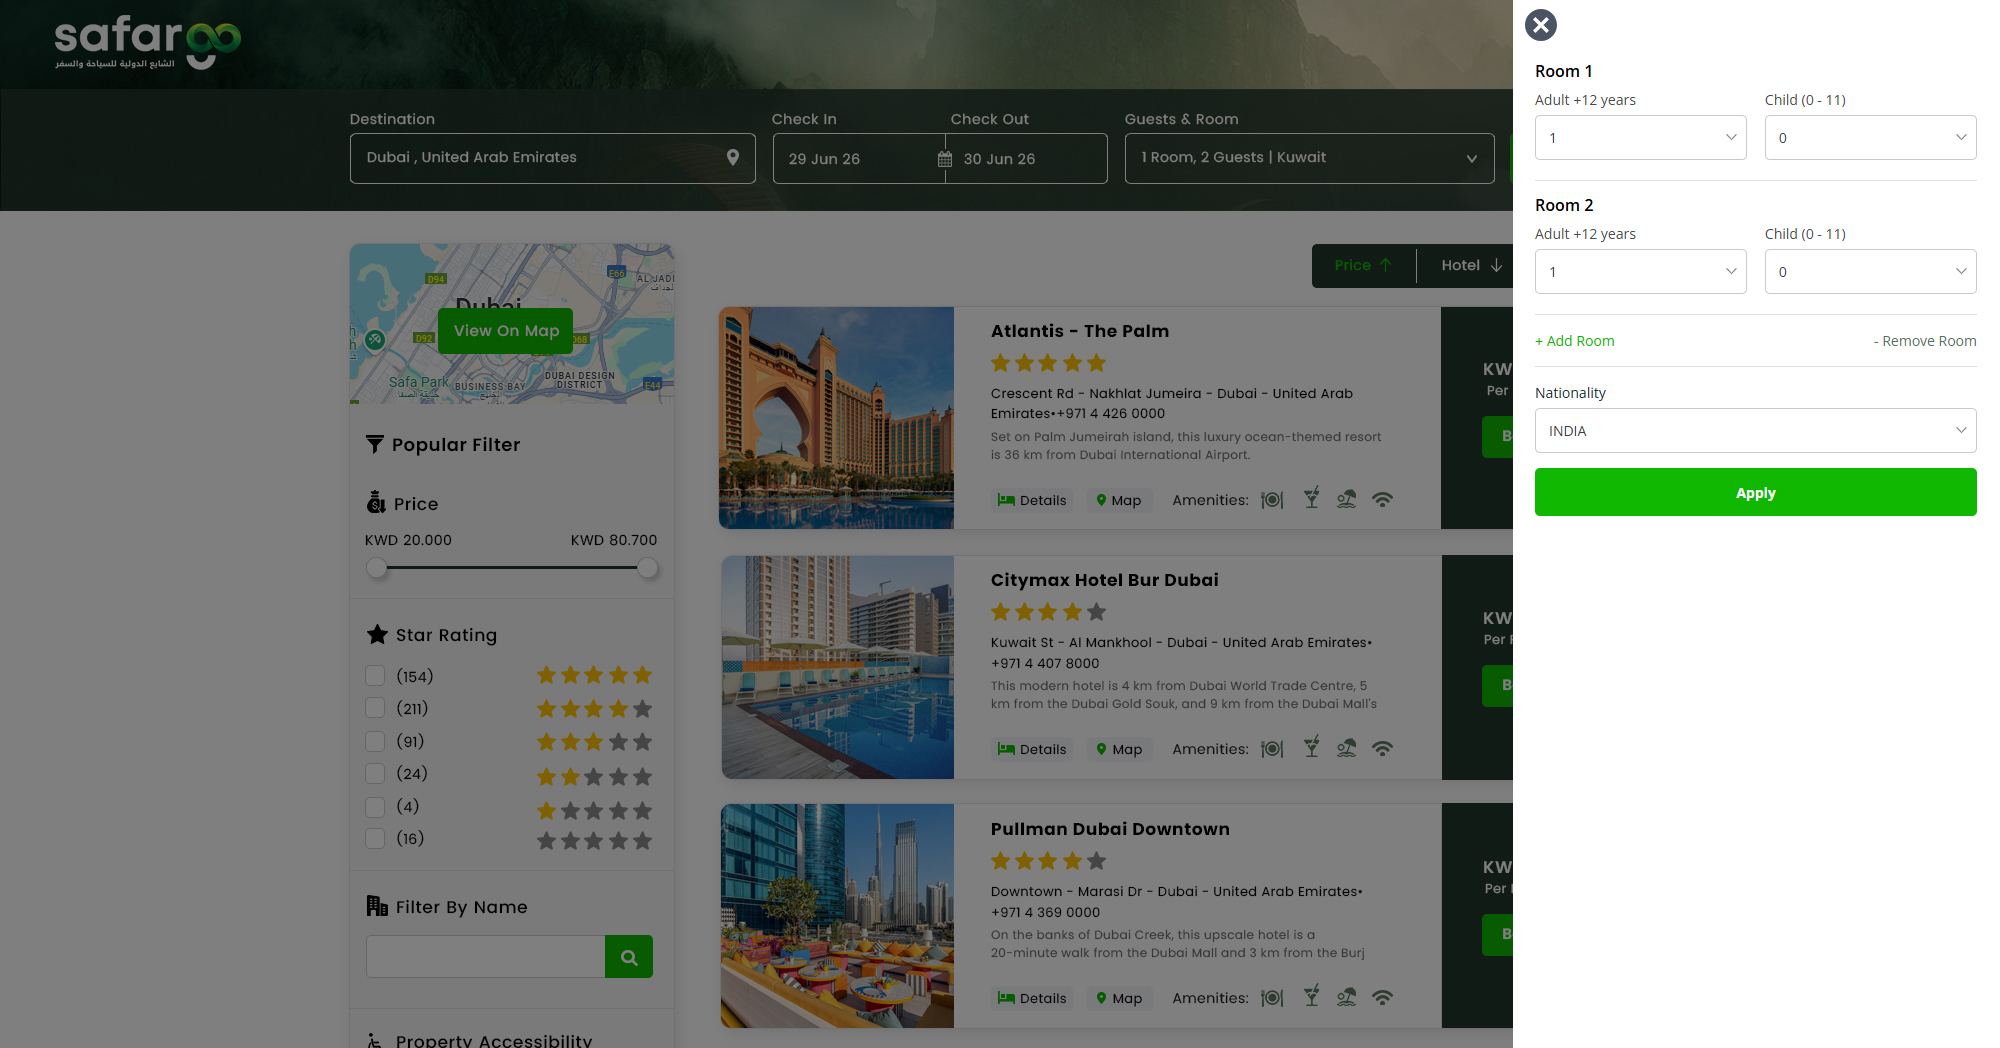This screenshot has width=2000, height=1048.
Task: Tick the 5-star rating checkbox (154)
Action: pyautogui.click(x=376, y=676)
